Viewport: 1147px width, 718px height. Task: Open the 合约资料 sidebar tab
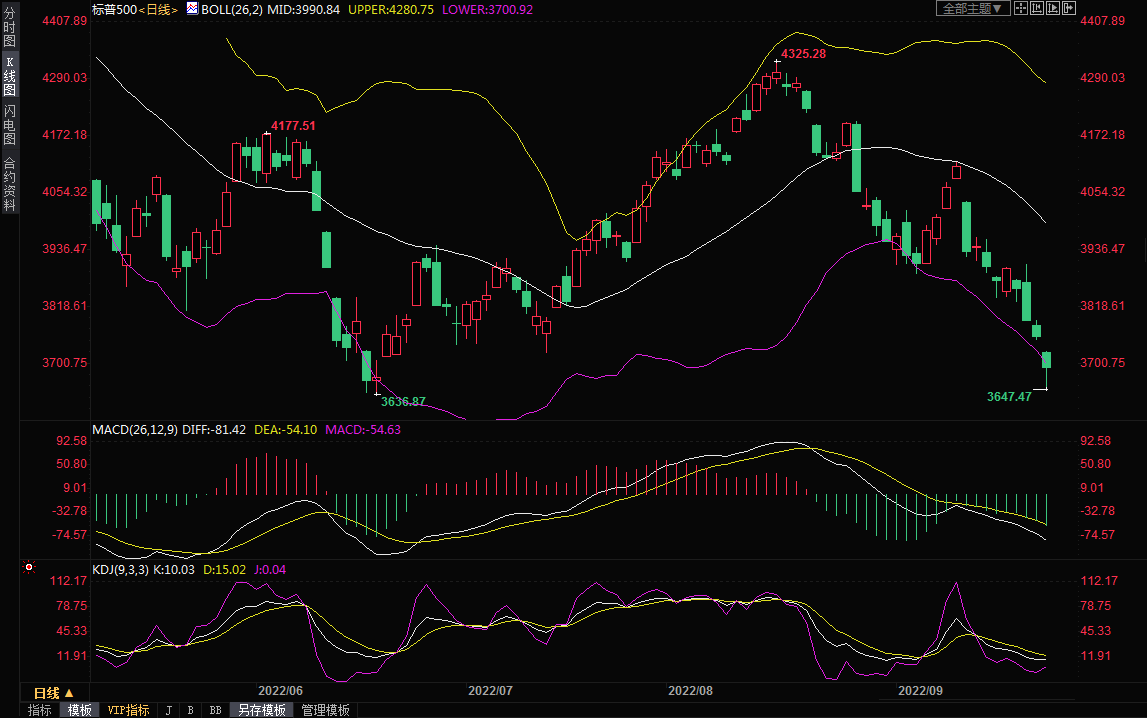(x=9, y=184)
